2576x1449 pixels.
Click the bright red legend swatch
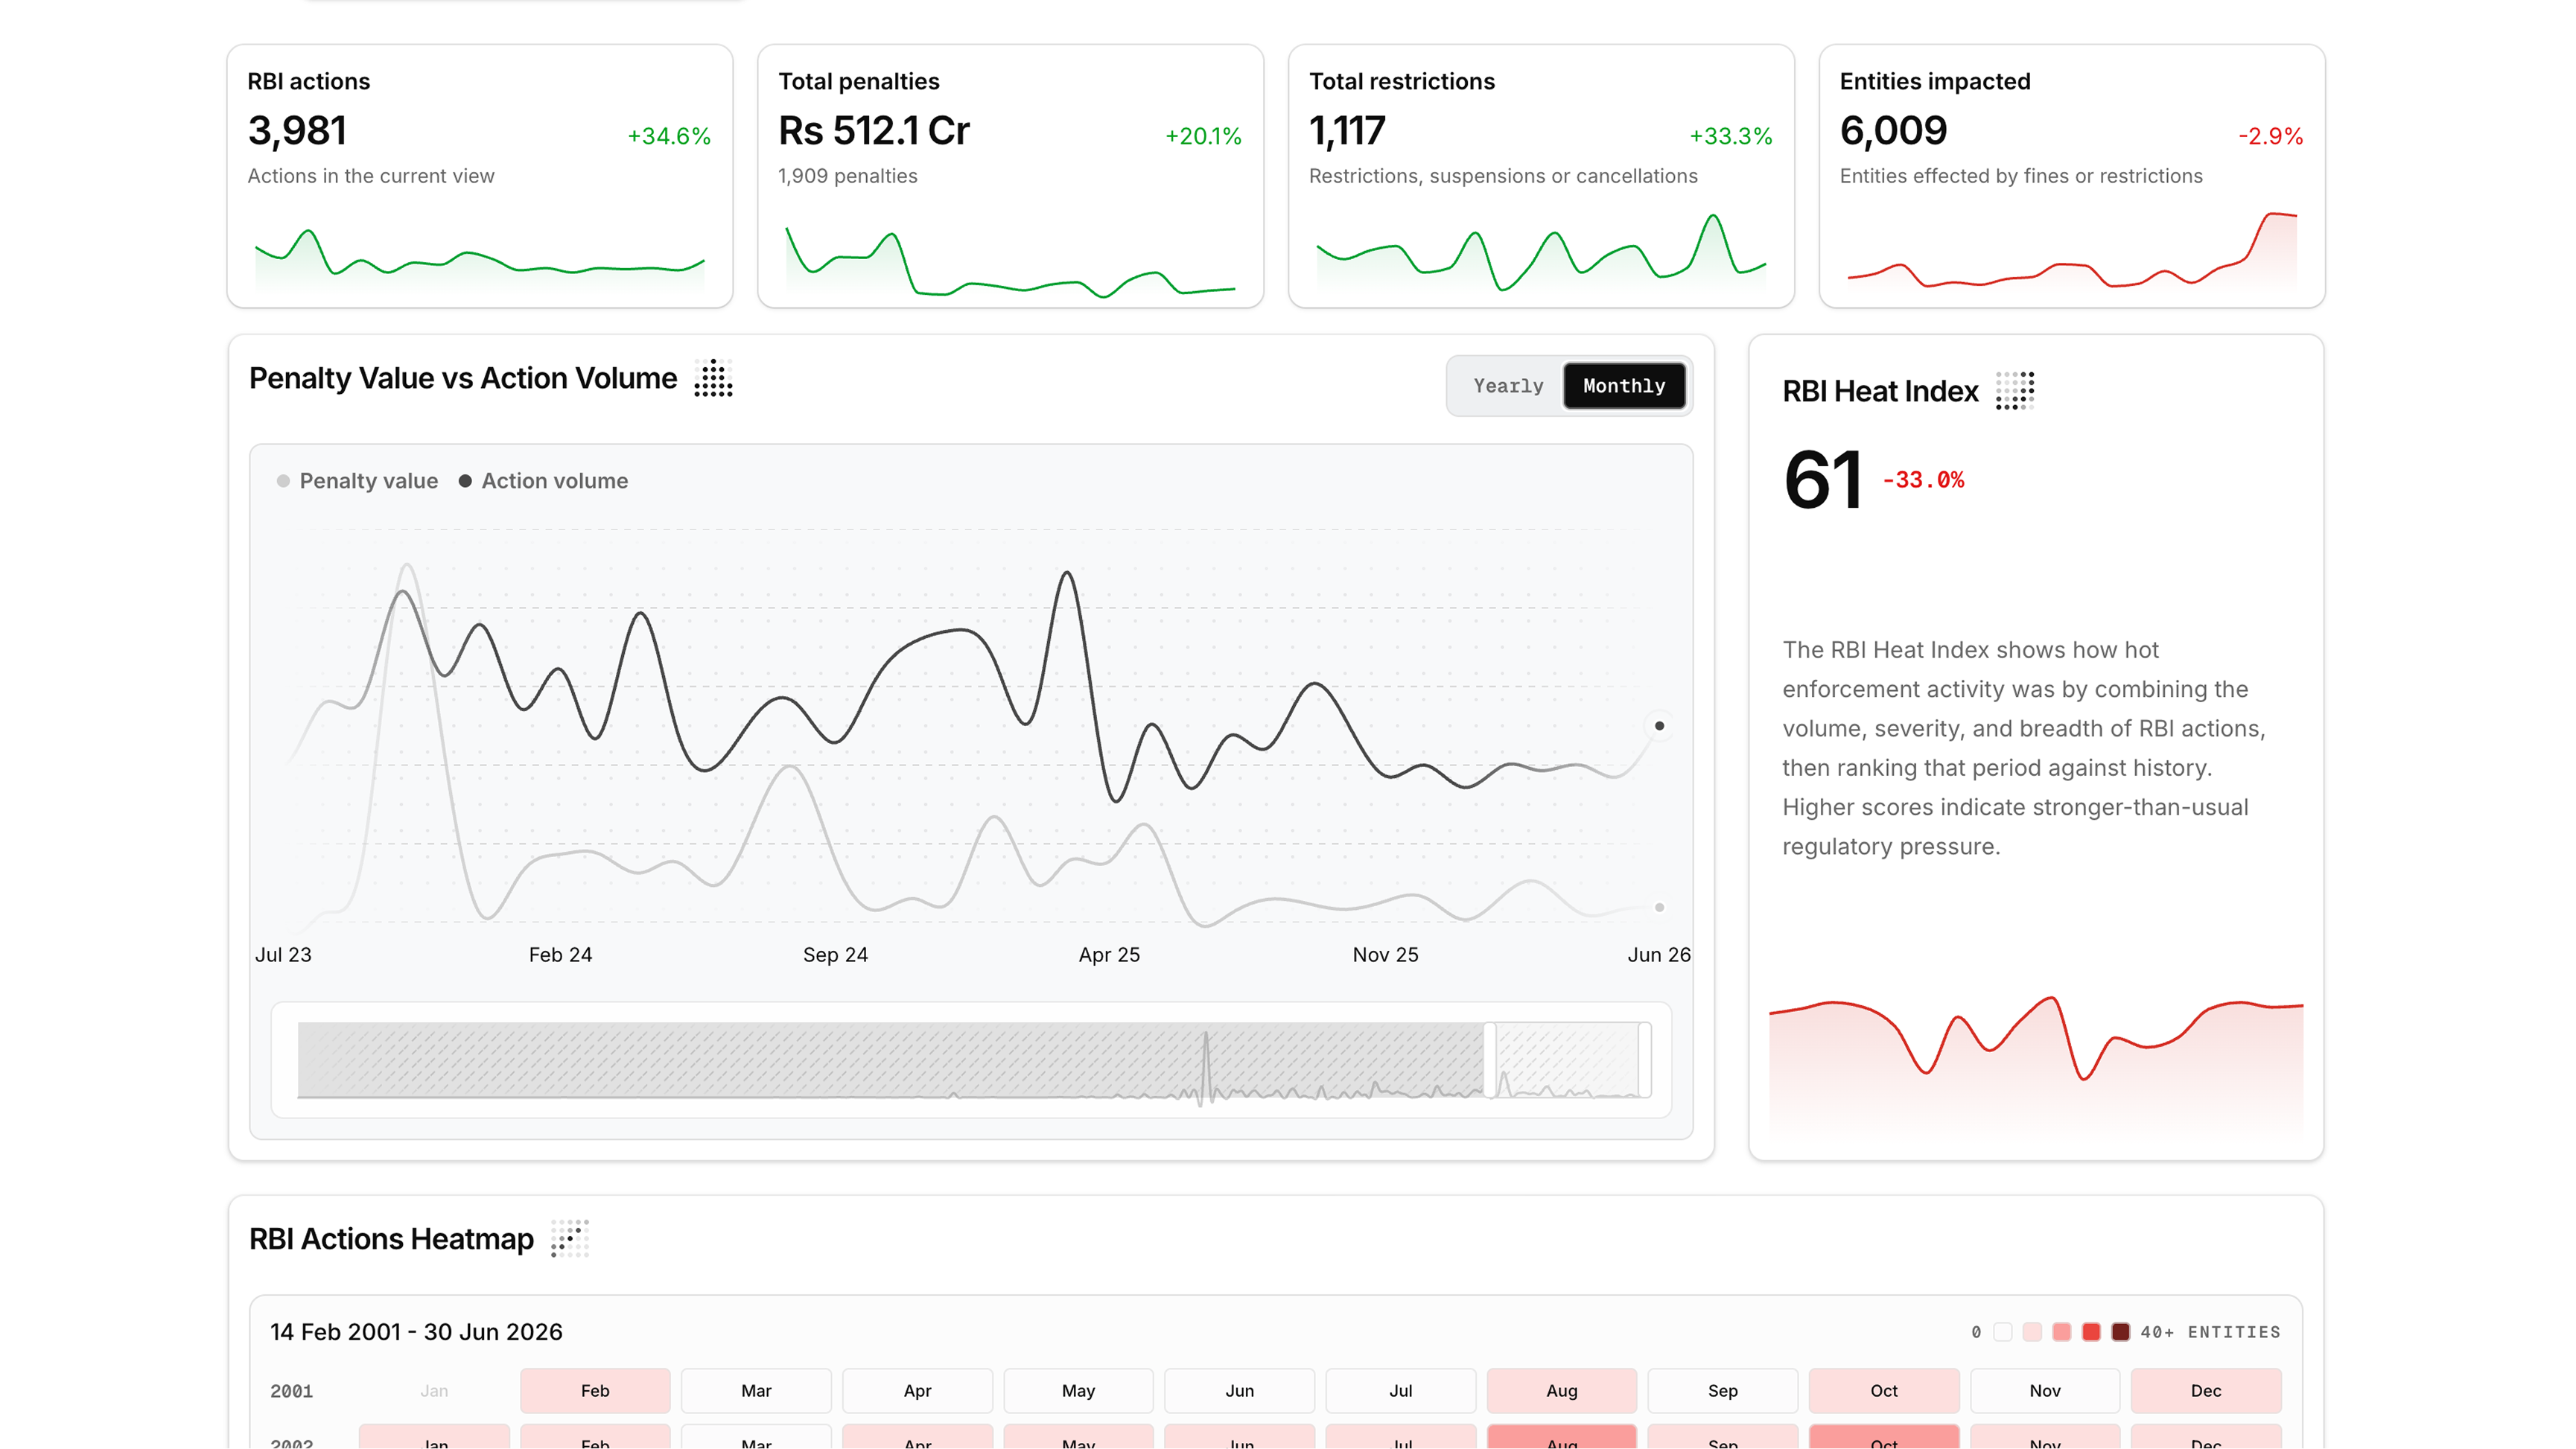point(2091,1332)
